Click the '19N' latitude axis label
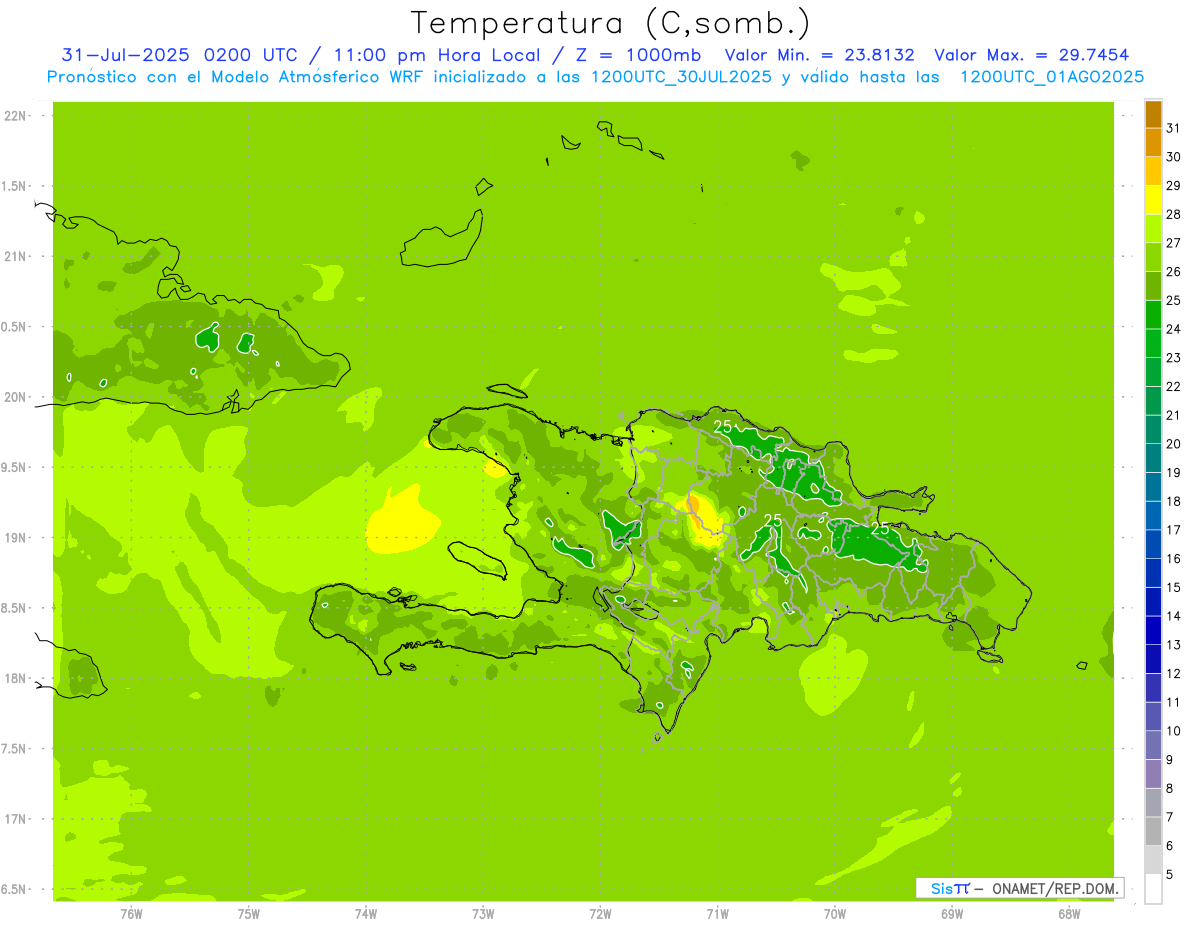1200x927 pixels. tap(14, 537)
